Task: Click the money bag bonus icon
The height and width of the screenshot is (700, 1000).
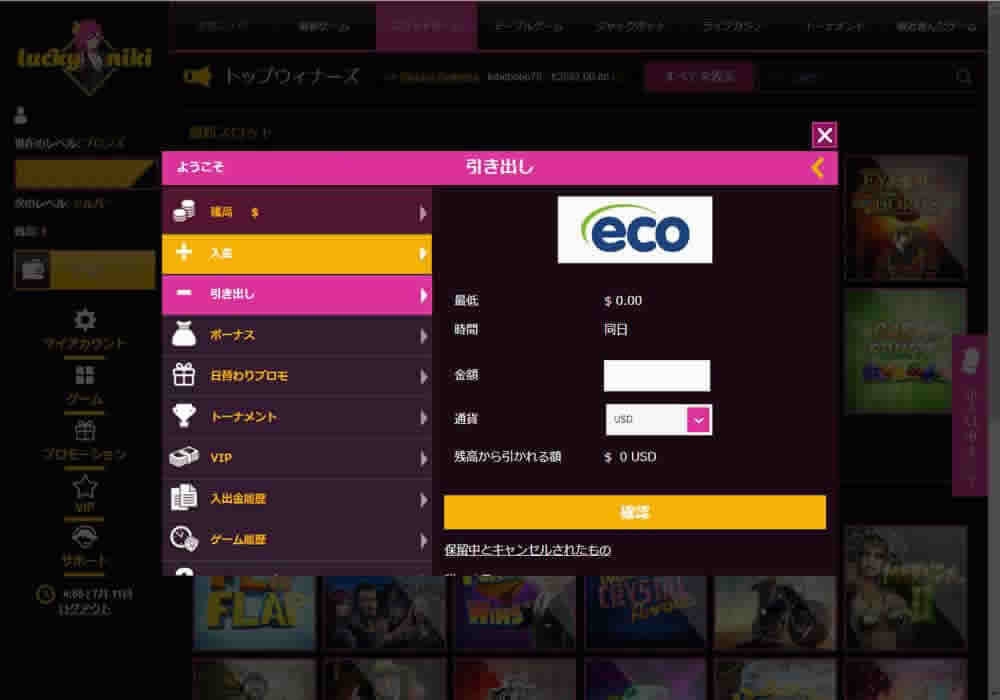Action: pyautogui.click(x=184, y=334)
